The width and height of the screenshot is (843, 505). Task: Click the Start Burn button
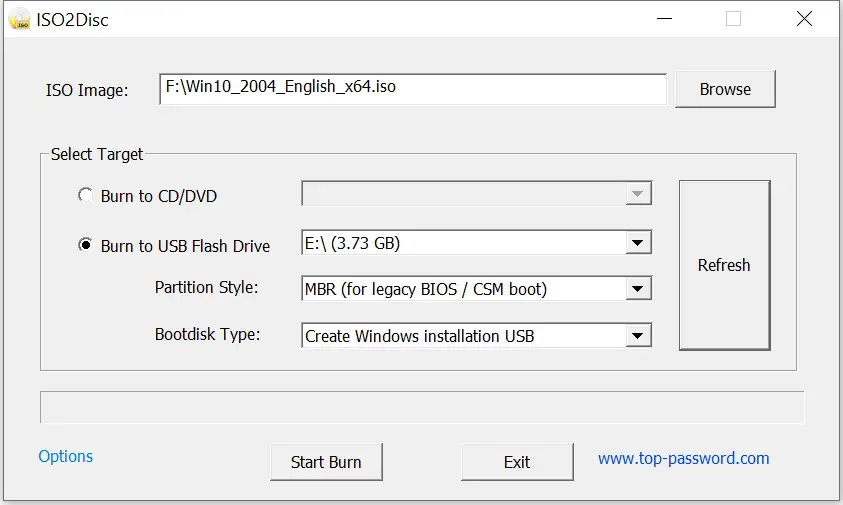point(326,462)
